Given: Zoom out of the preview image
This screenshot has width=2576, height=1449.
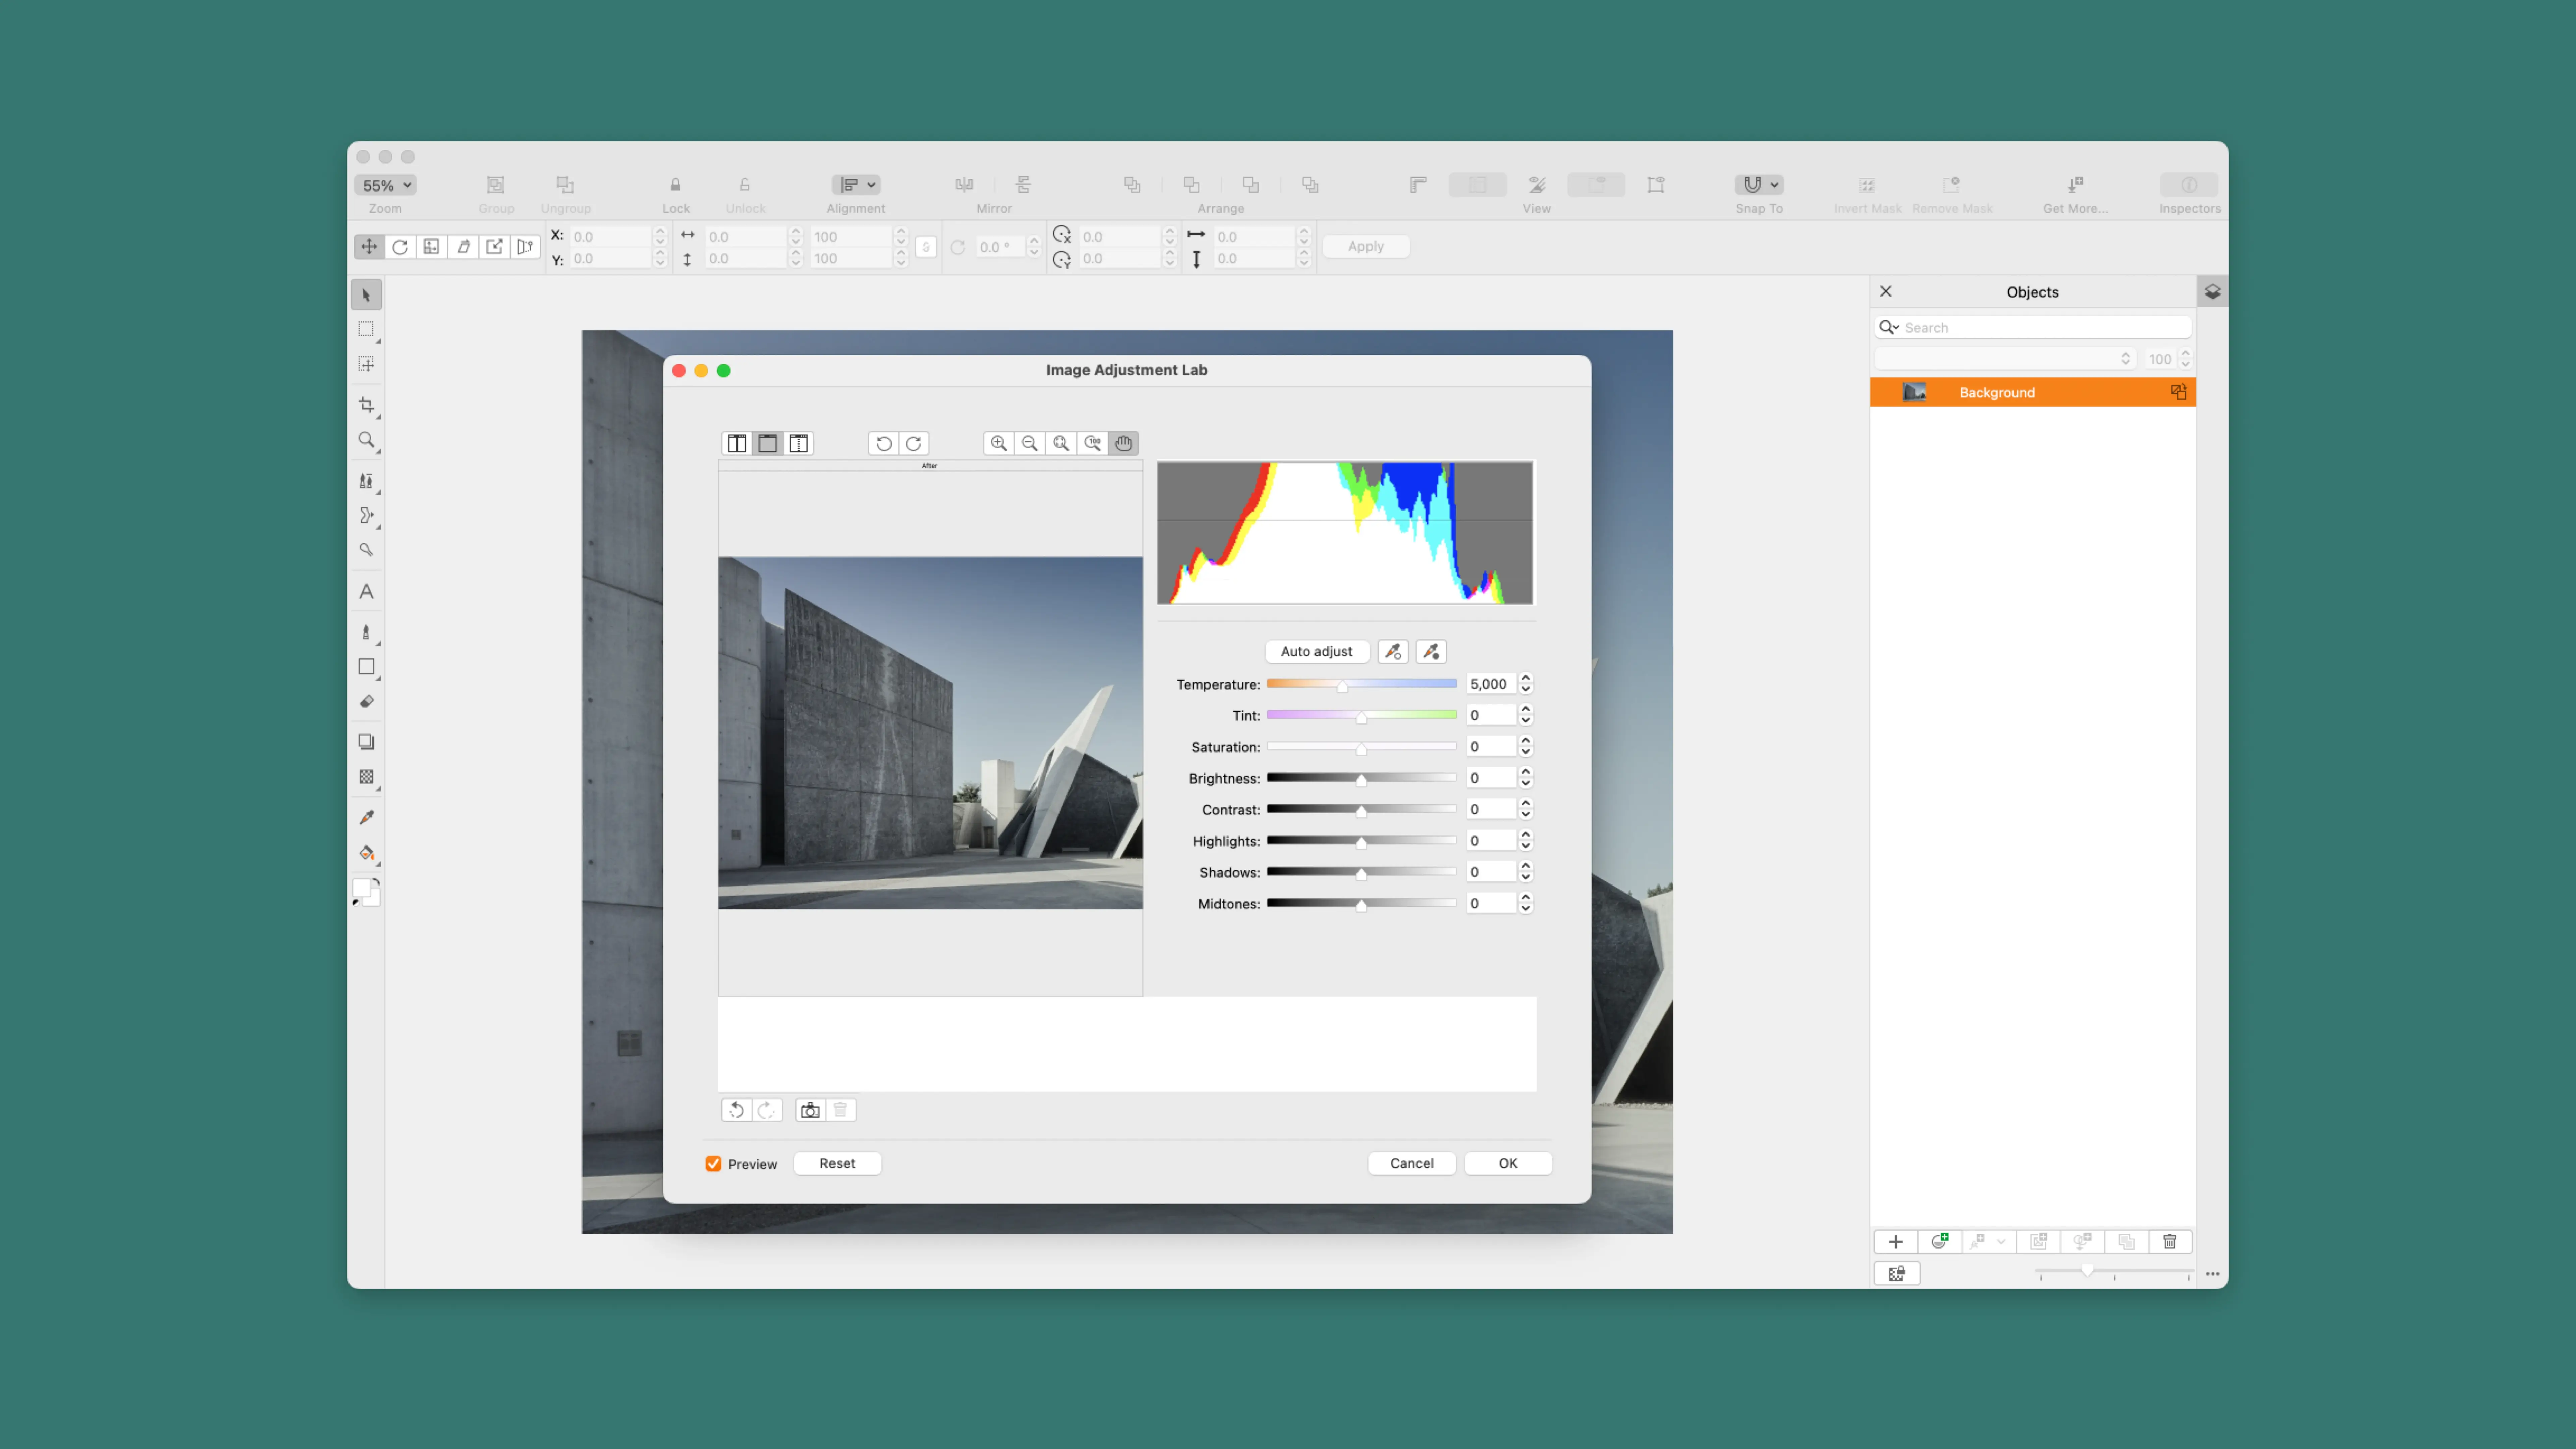Looking at the screenshot, I should (x=1030, y=443).
